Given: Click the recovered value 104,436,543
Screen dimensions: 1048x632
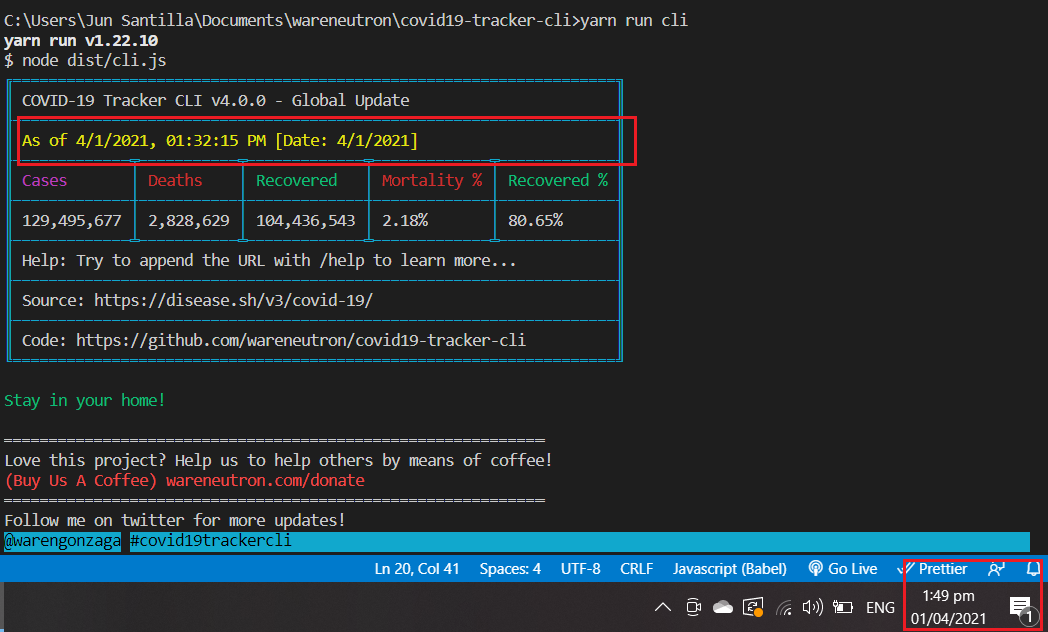Looking at the screenshot, I should tap(305, 220).
